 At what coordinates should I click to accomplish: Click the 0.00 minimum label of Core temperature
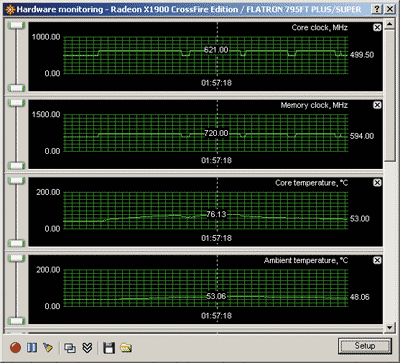[52, 229]
